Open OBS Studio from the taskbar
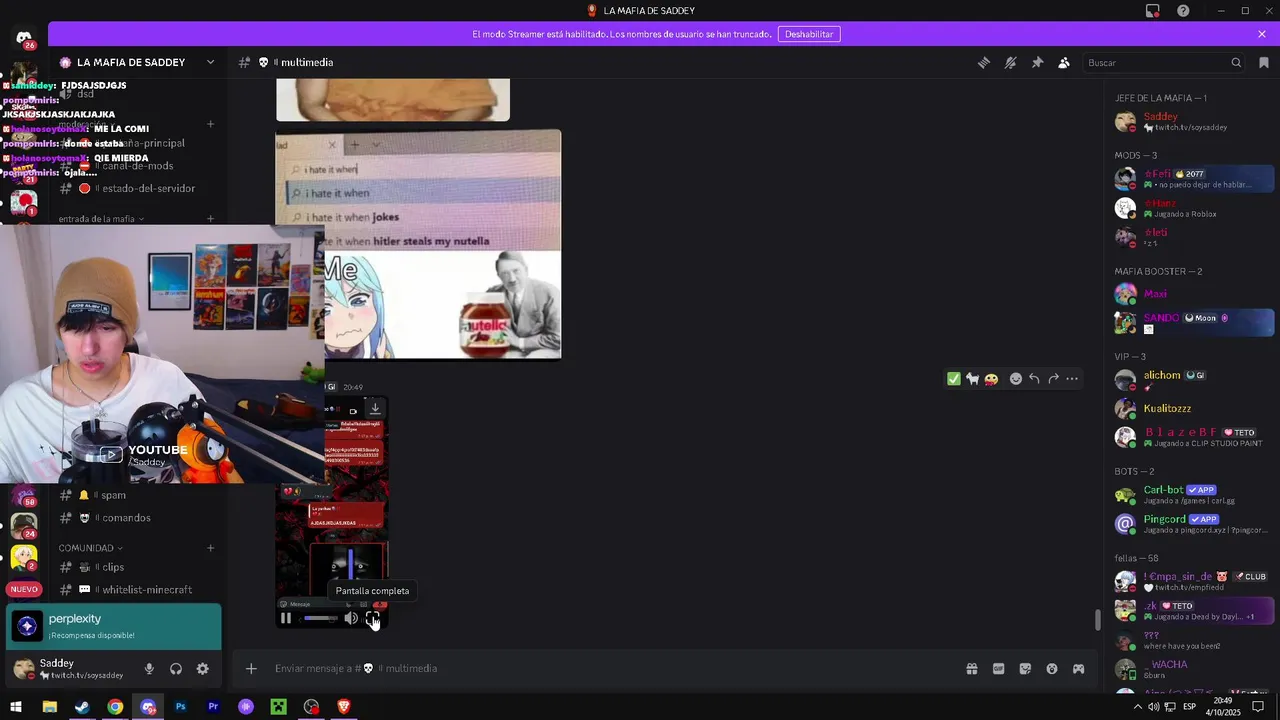 pos(311,707)
